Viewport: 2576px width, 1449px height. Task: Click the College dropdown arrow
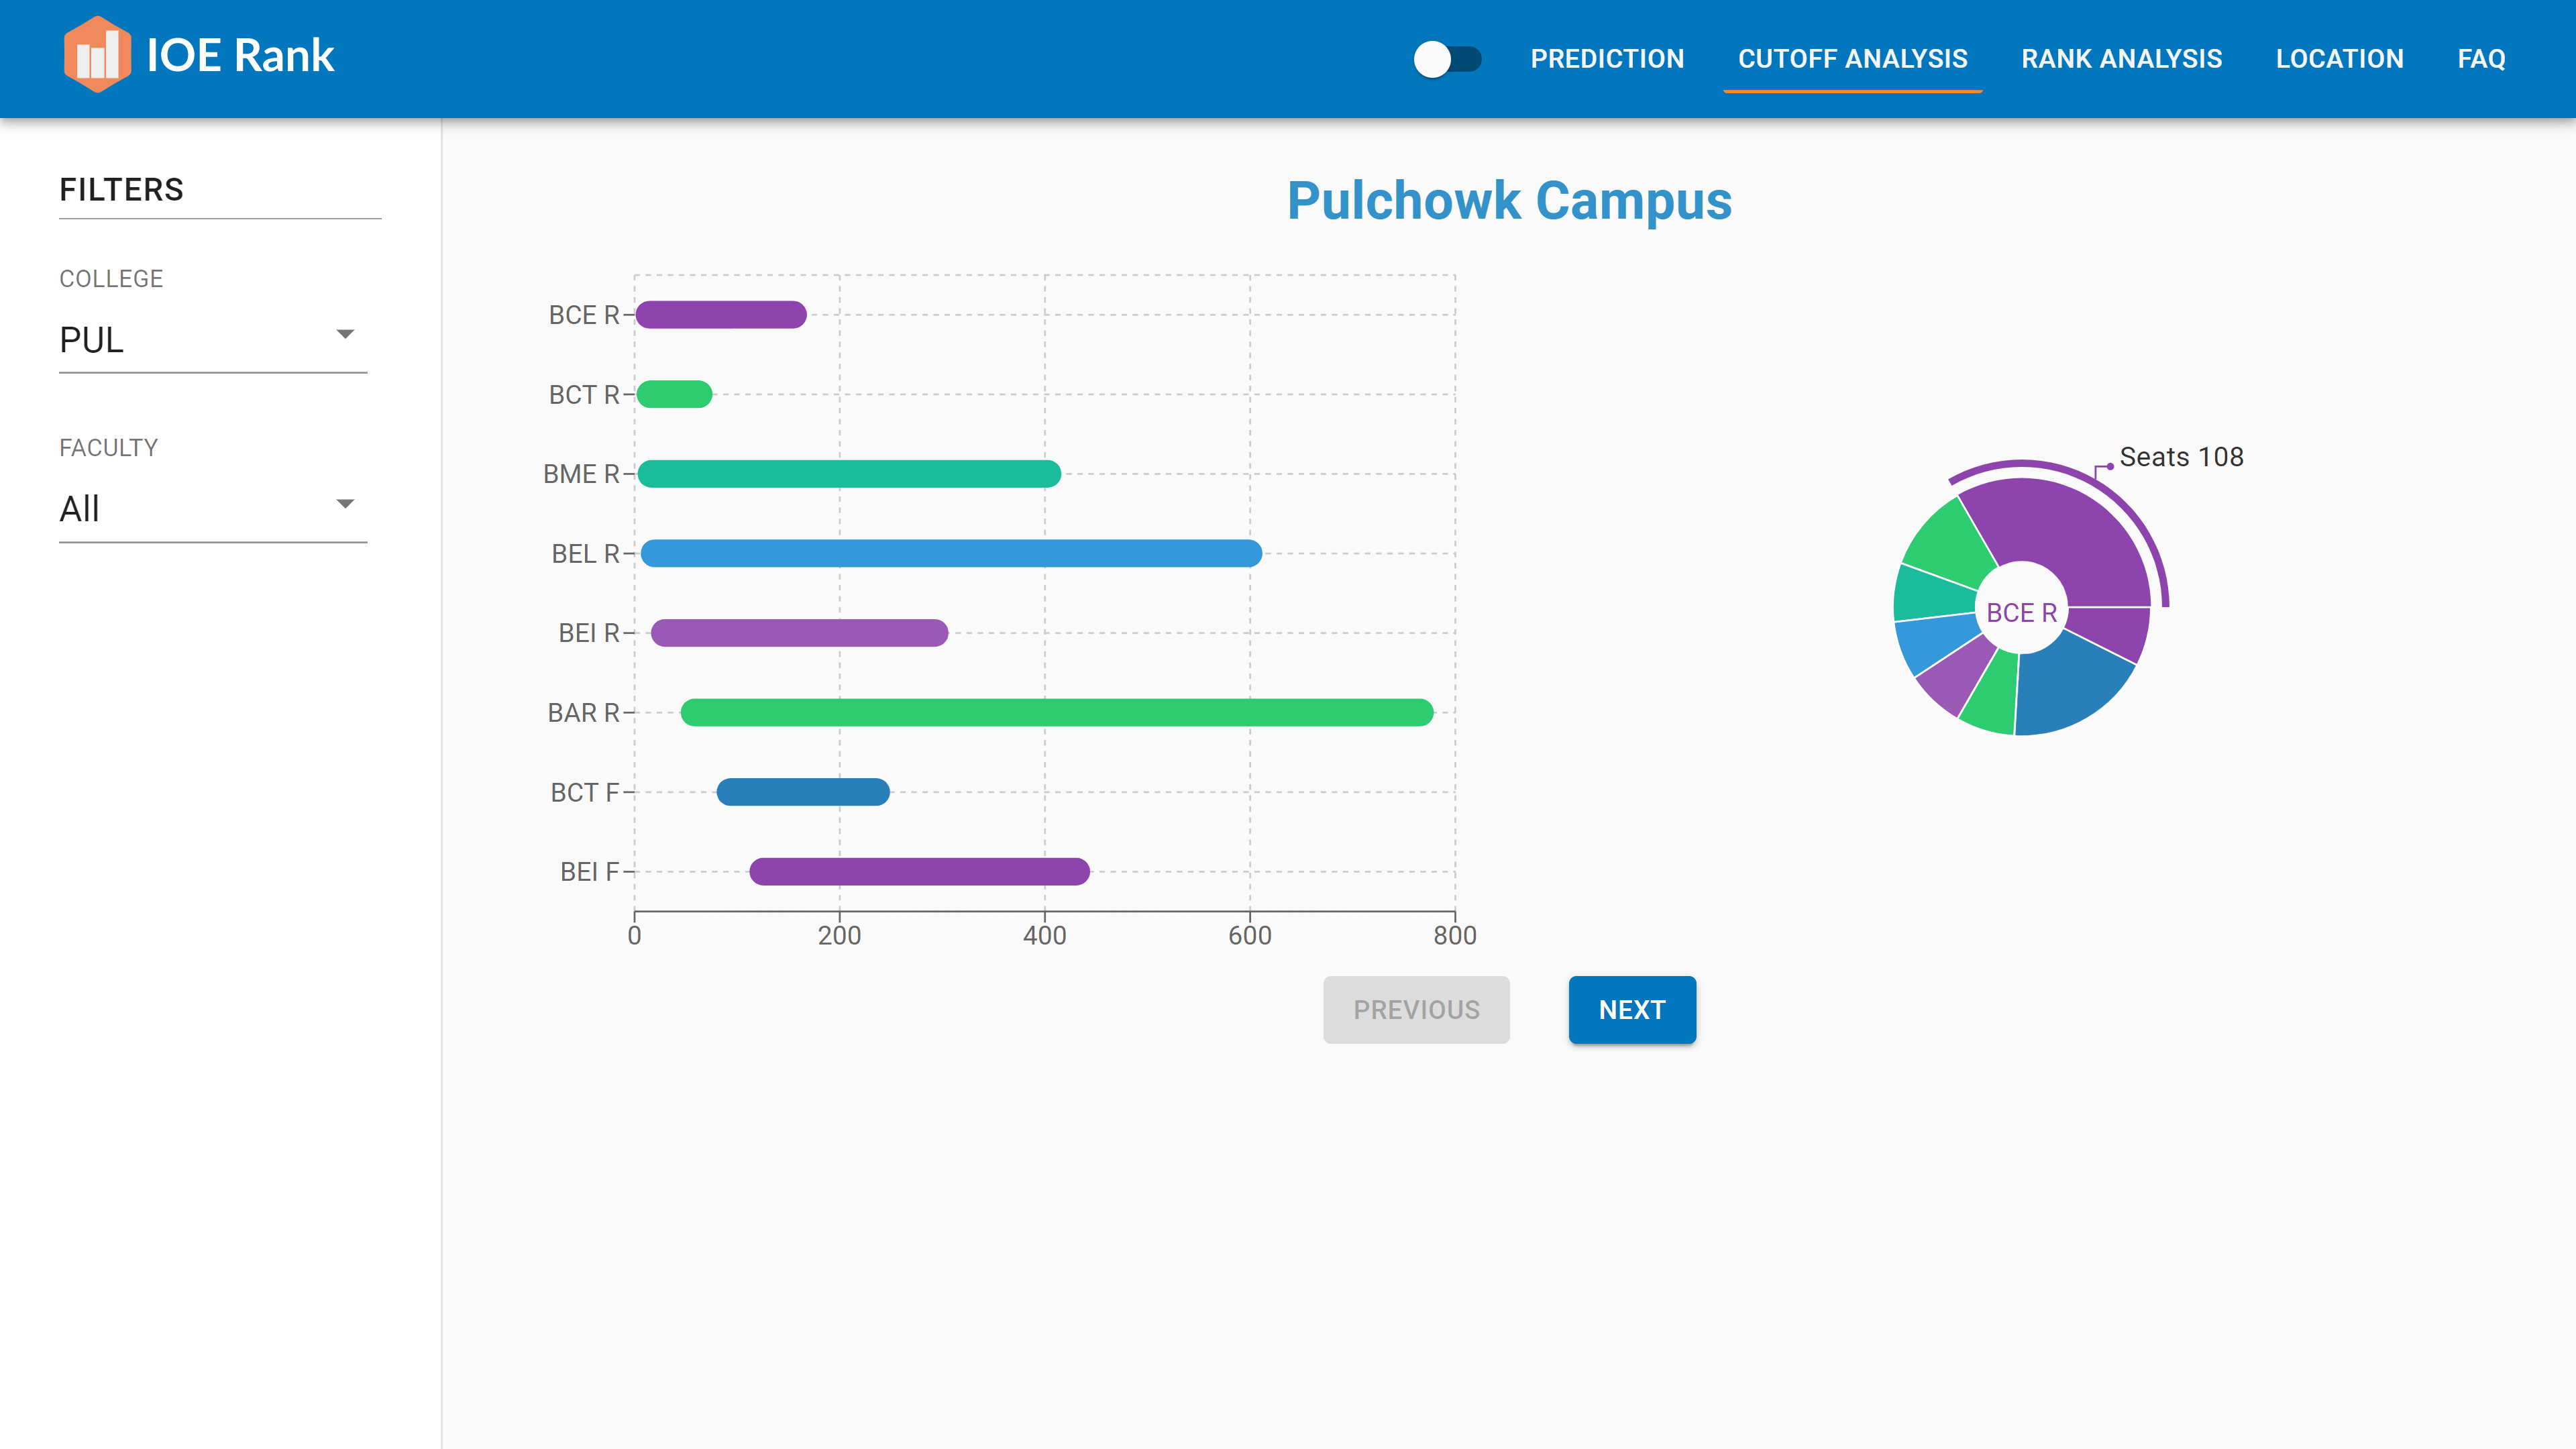[x=345, y=335]
